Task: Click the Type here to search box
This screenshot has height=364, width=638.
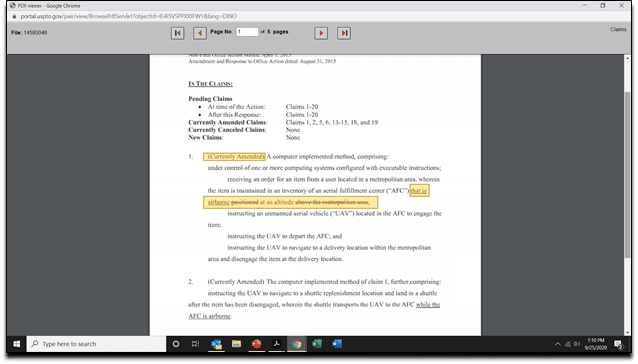Action: 96,344
